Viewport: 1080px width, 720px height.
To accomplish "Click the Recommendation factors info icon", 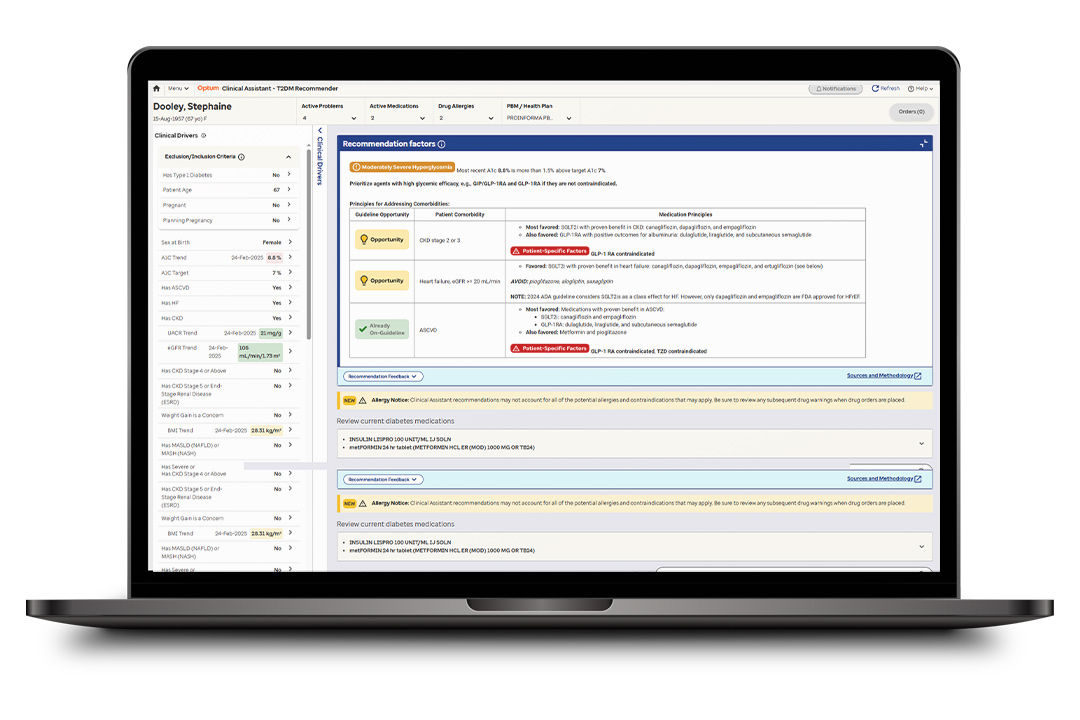I will point(441,144).
